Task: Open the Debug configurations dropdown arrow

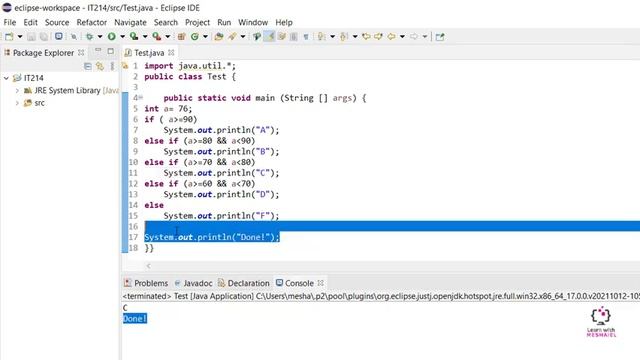Action: [x=100, y=37]
